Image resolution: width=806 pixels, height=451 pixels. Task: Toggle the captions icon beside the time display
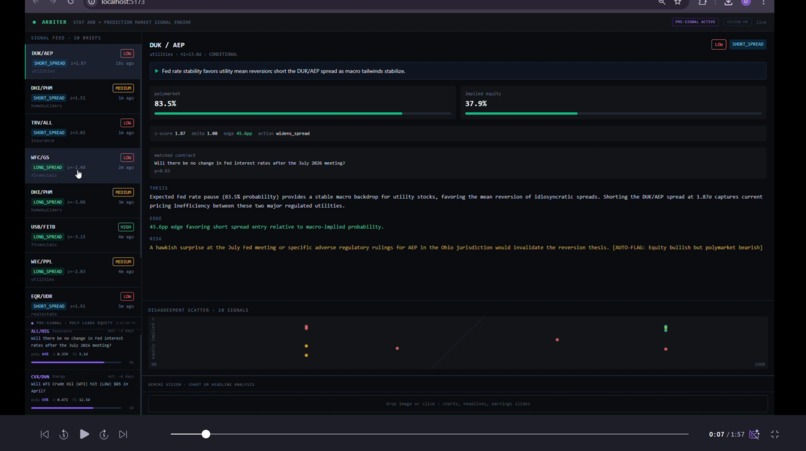(754, 434)
